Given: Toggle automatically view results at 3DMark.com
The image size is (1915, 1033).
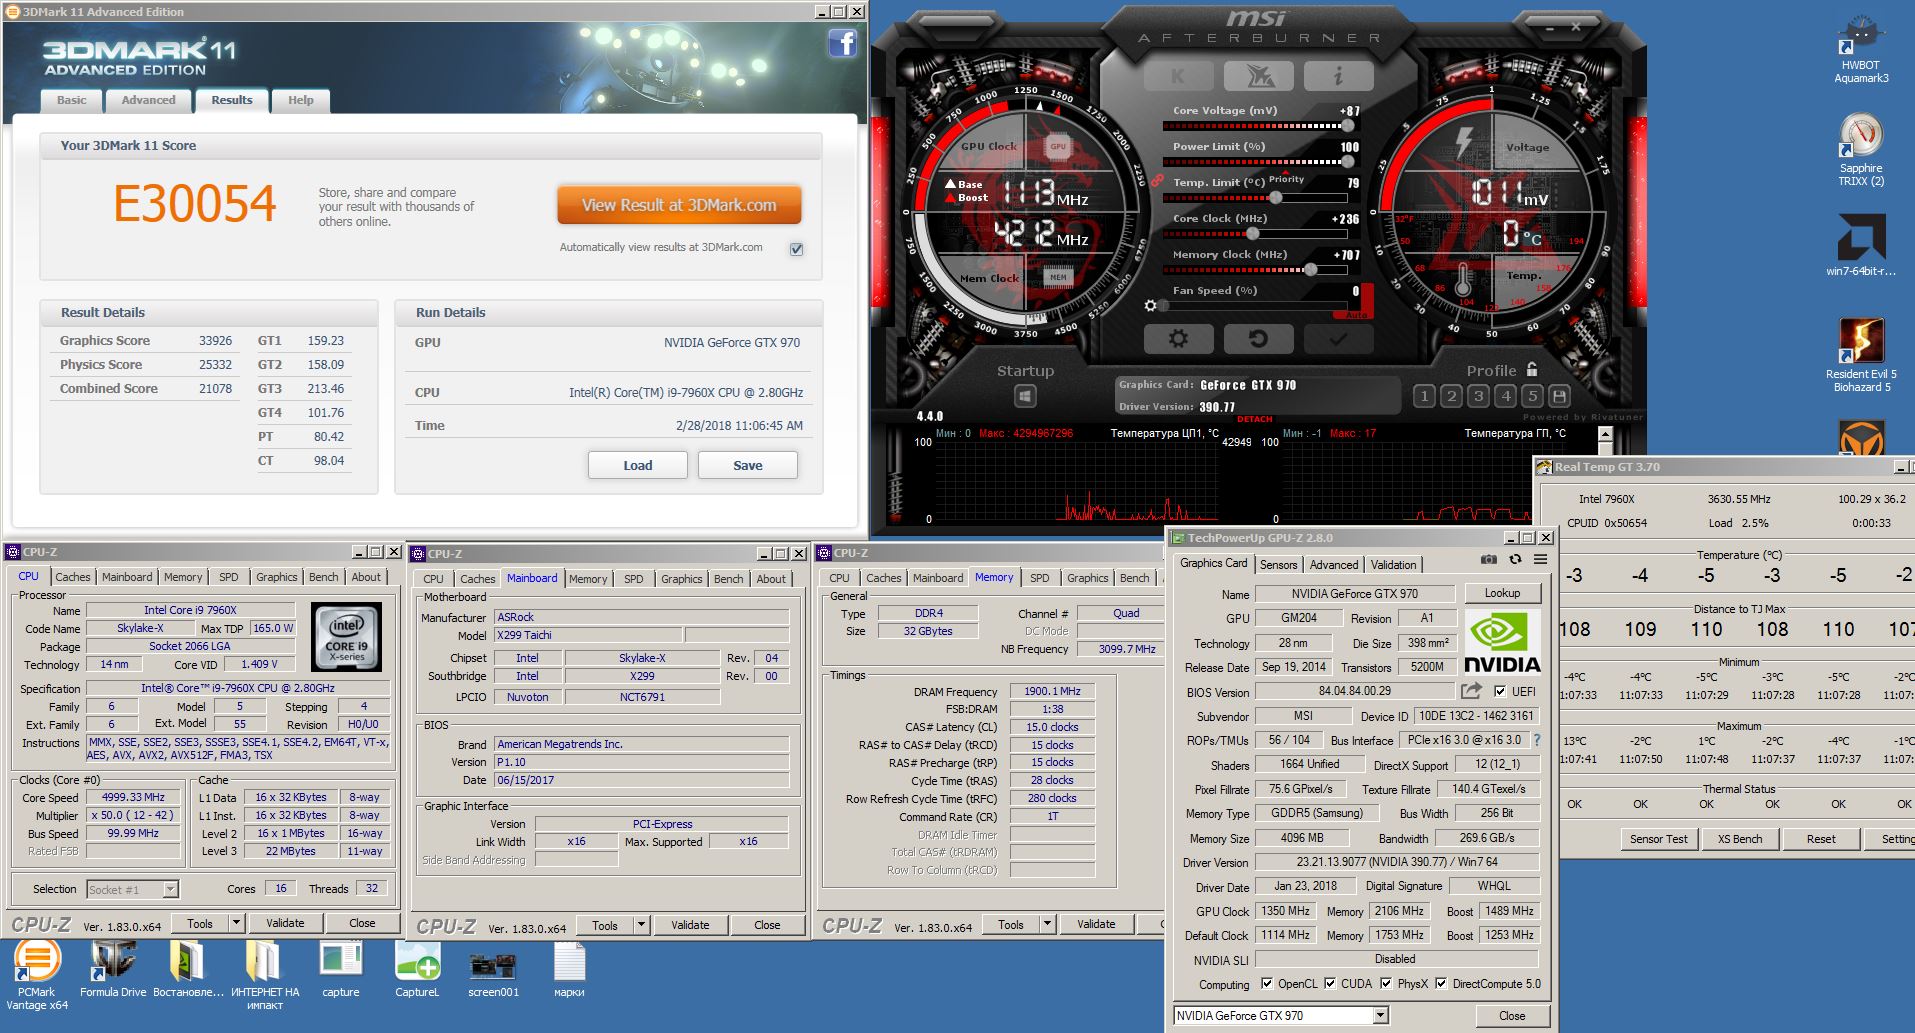Looking at the screenshot, I should 796,249.
